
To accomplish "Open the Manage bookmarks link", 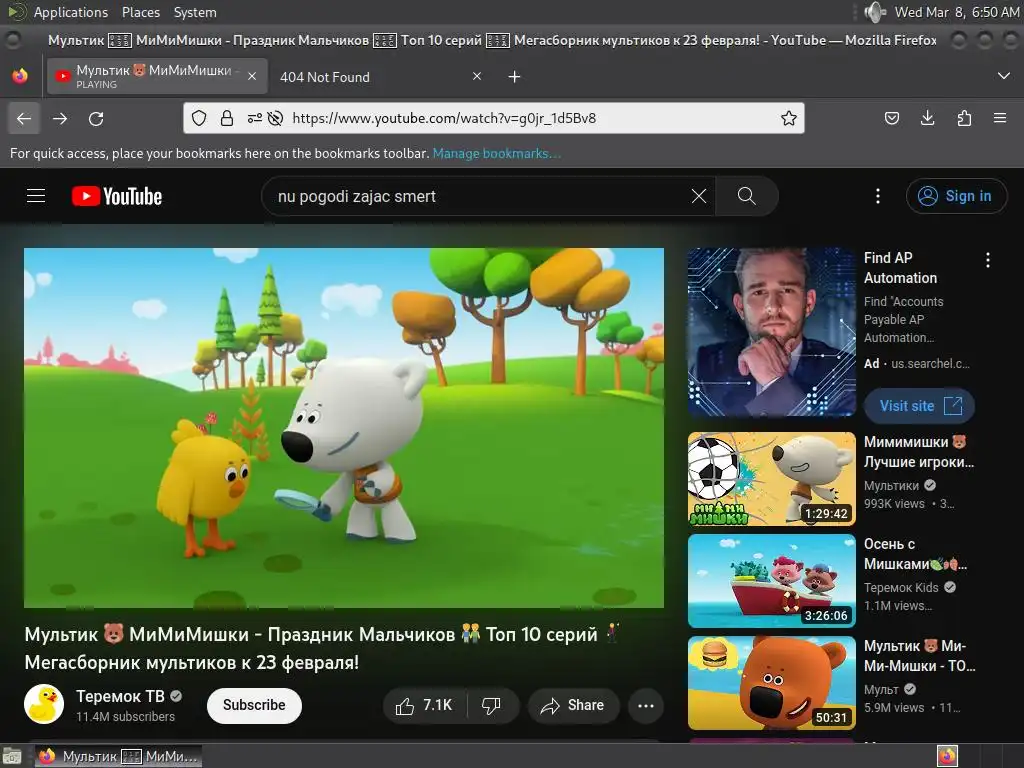I will (496, 153).
